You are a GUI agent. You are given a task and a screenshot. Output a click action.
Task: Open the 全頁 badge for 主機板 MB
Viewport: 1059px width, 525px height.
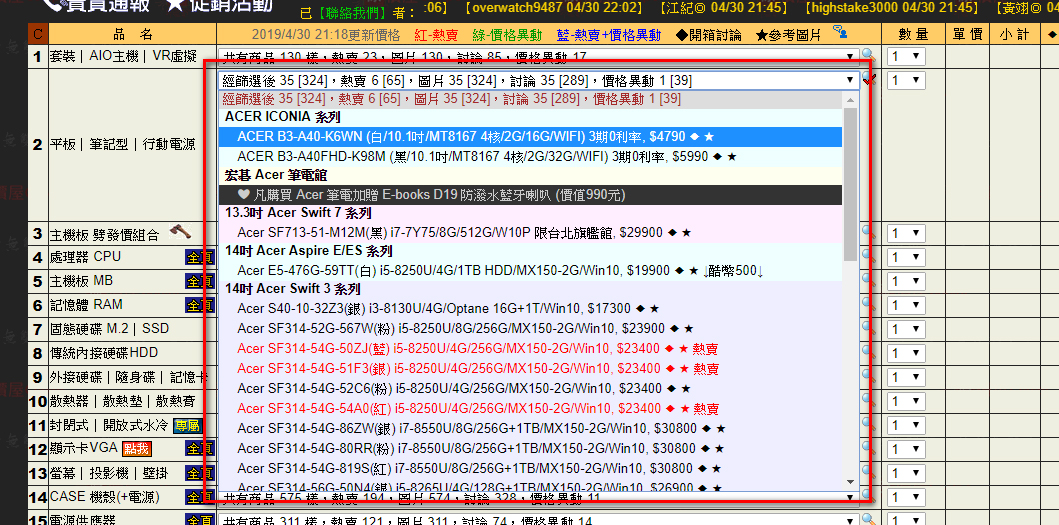[199, 282]
